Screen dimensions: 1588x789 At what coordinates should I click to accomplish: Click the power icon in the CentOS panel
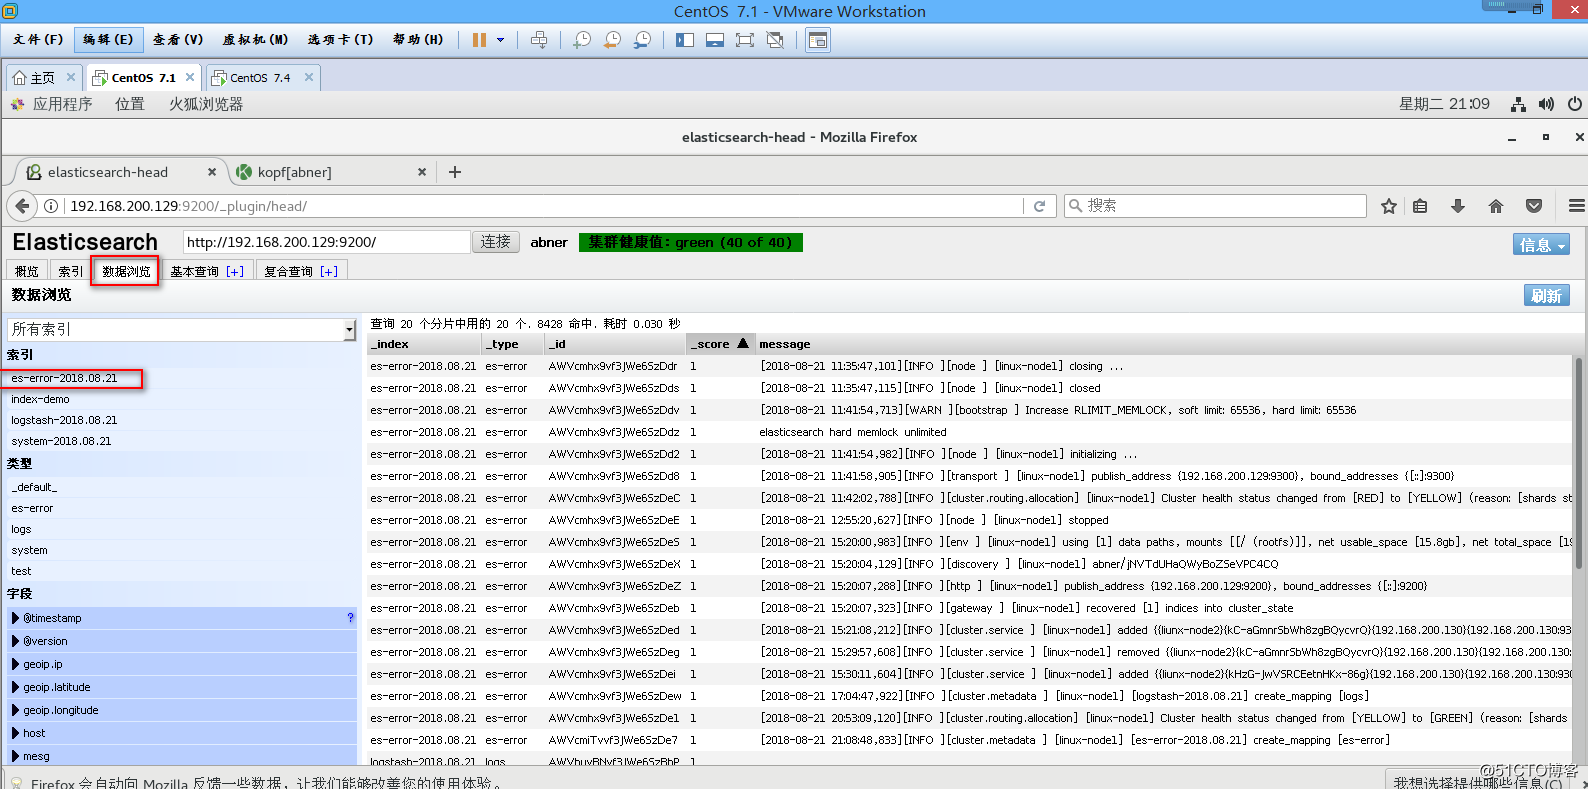pyautogui.click(x=1575, y=104)
